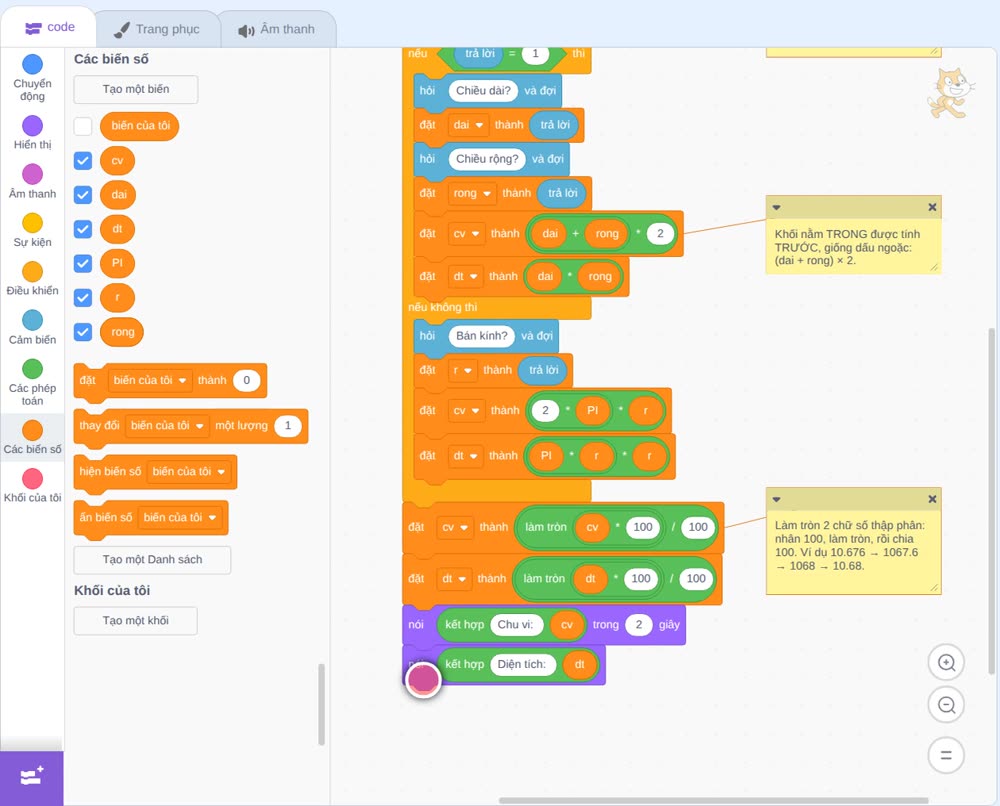Hide the dt variable monitor
The width and height of the screenshot is (1000, 806).
click(83, 229)
